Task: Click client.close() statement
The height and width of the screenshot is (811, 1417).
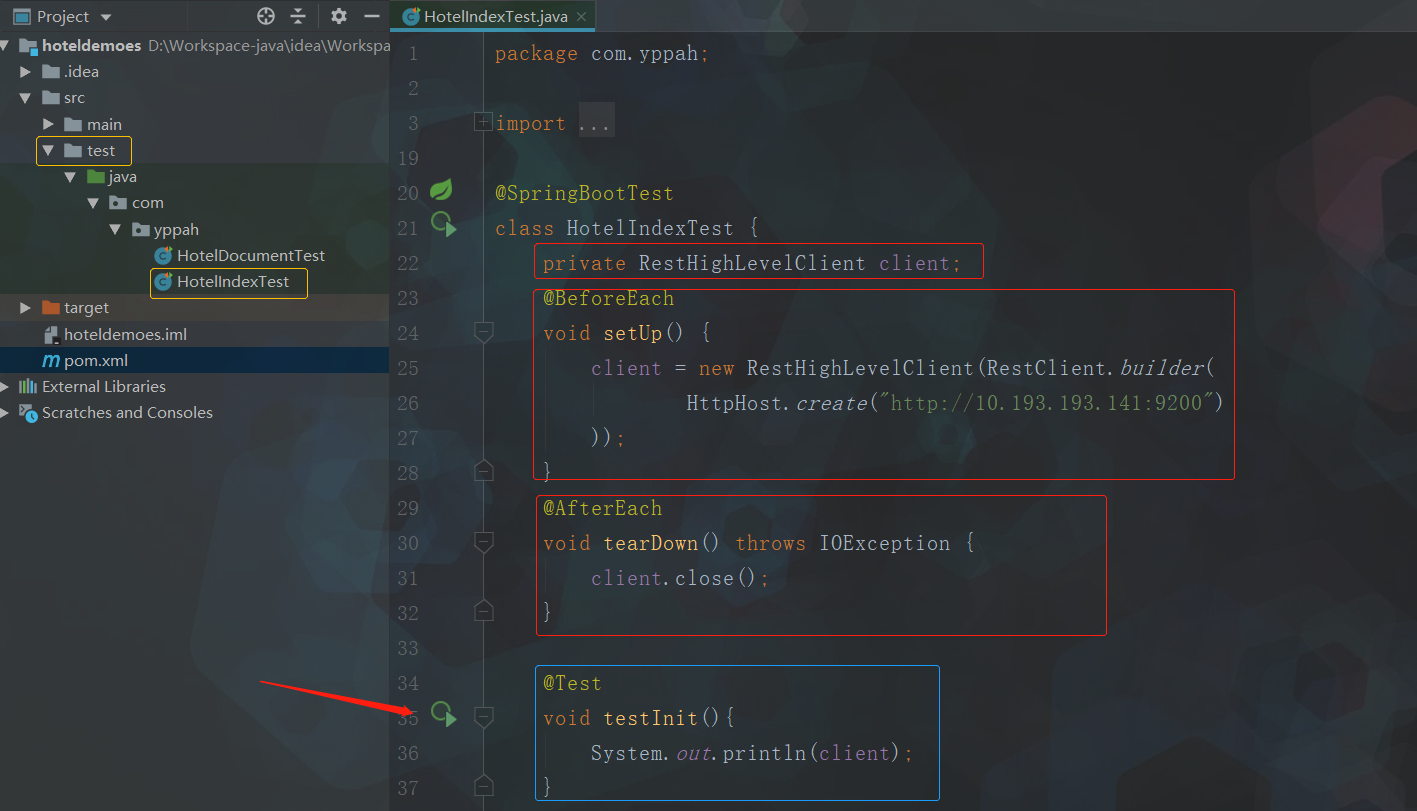Action: (x=680, y=578)
